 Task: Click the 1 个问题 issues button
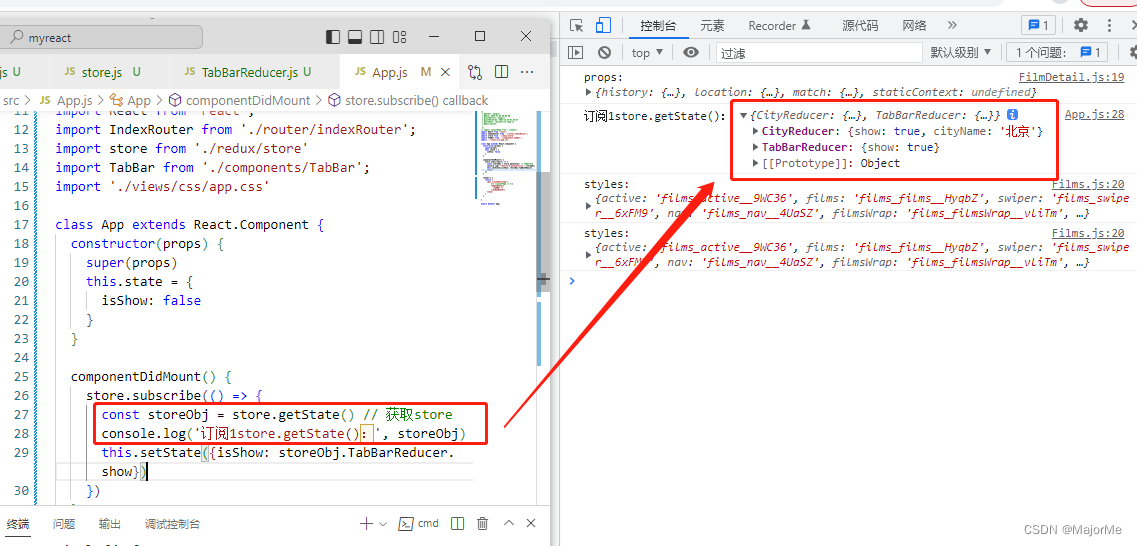1057,52
